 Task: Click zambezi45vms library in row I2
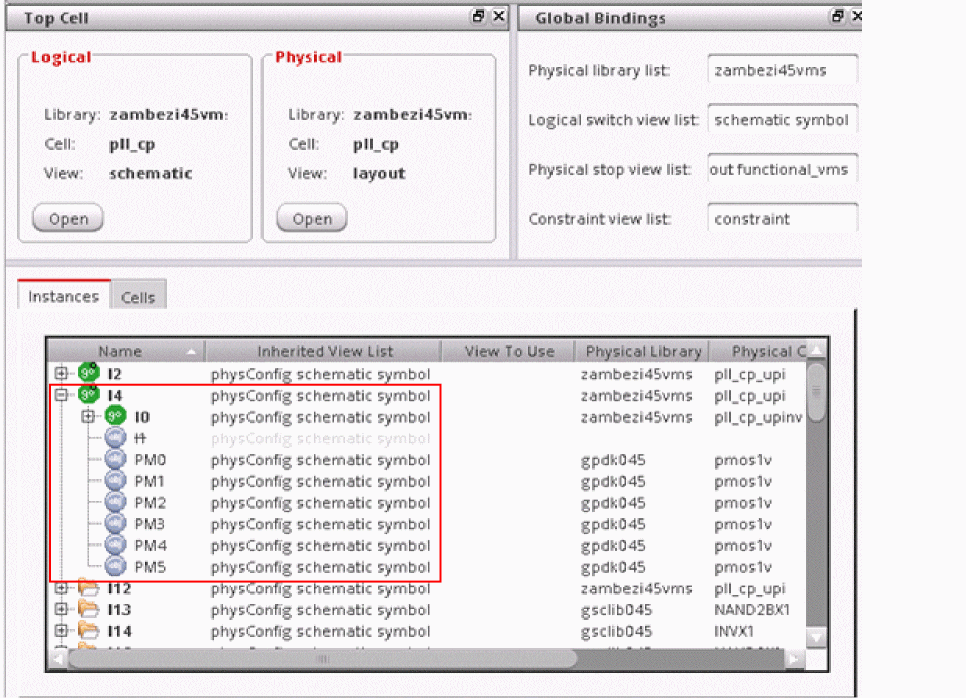pos(636,374)
